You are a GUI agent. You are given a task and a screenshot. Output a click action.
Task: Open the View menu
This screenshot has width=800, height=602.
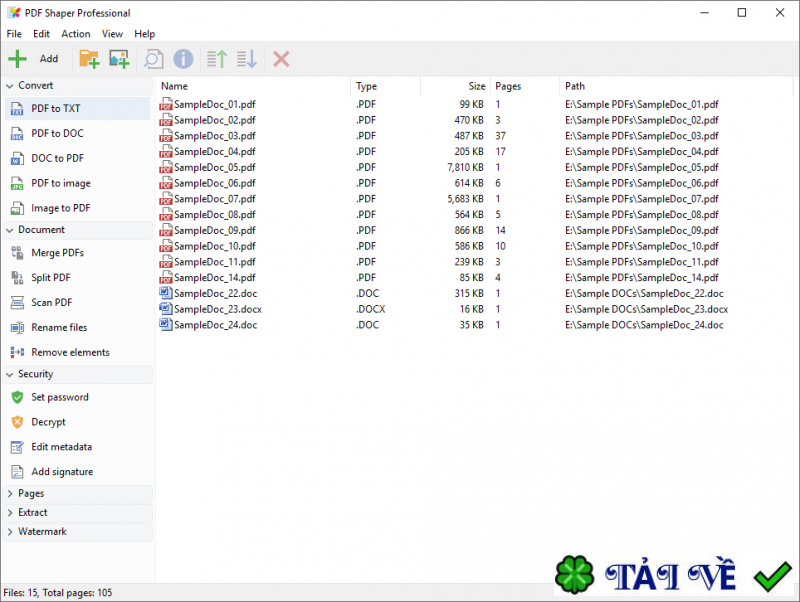(112, 33)
